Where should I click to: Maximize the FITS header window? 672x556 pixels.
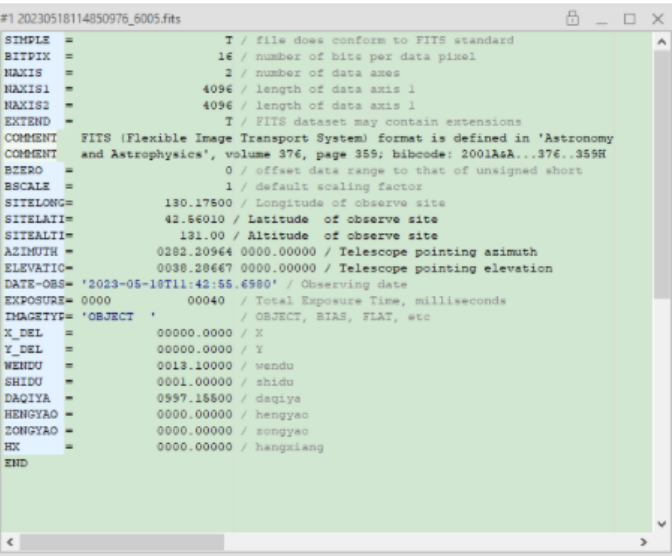pyautogui.click(x=630, y=18)
